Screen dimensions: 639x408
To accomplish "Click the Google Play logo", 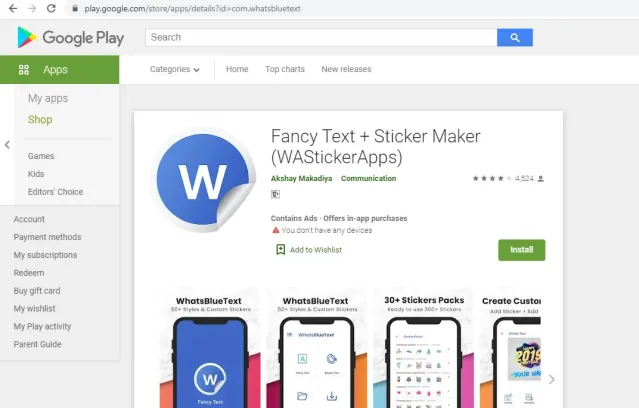I will pos(71,37).
